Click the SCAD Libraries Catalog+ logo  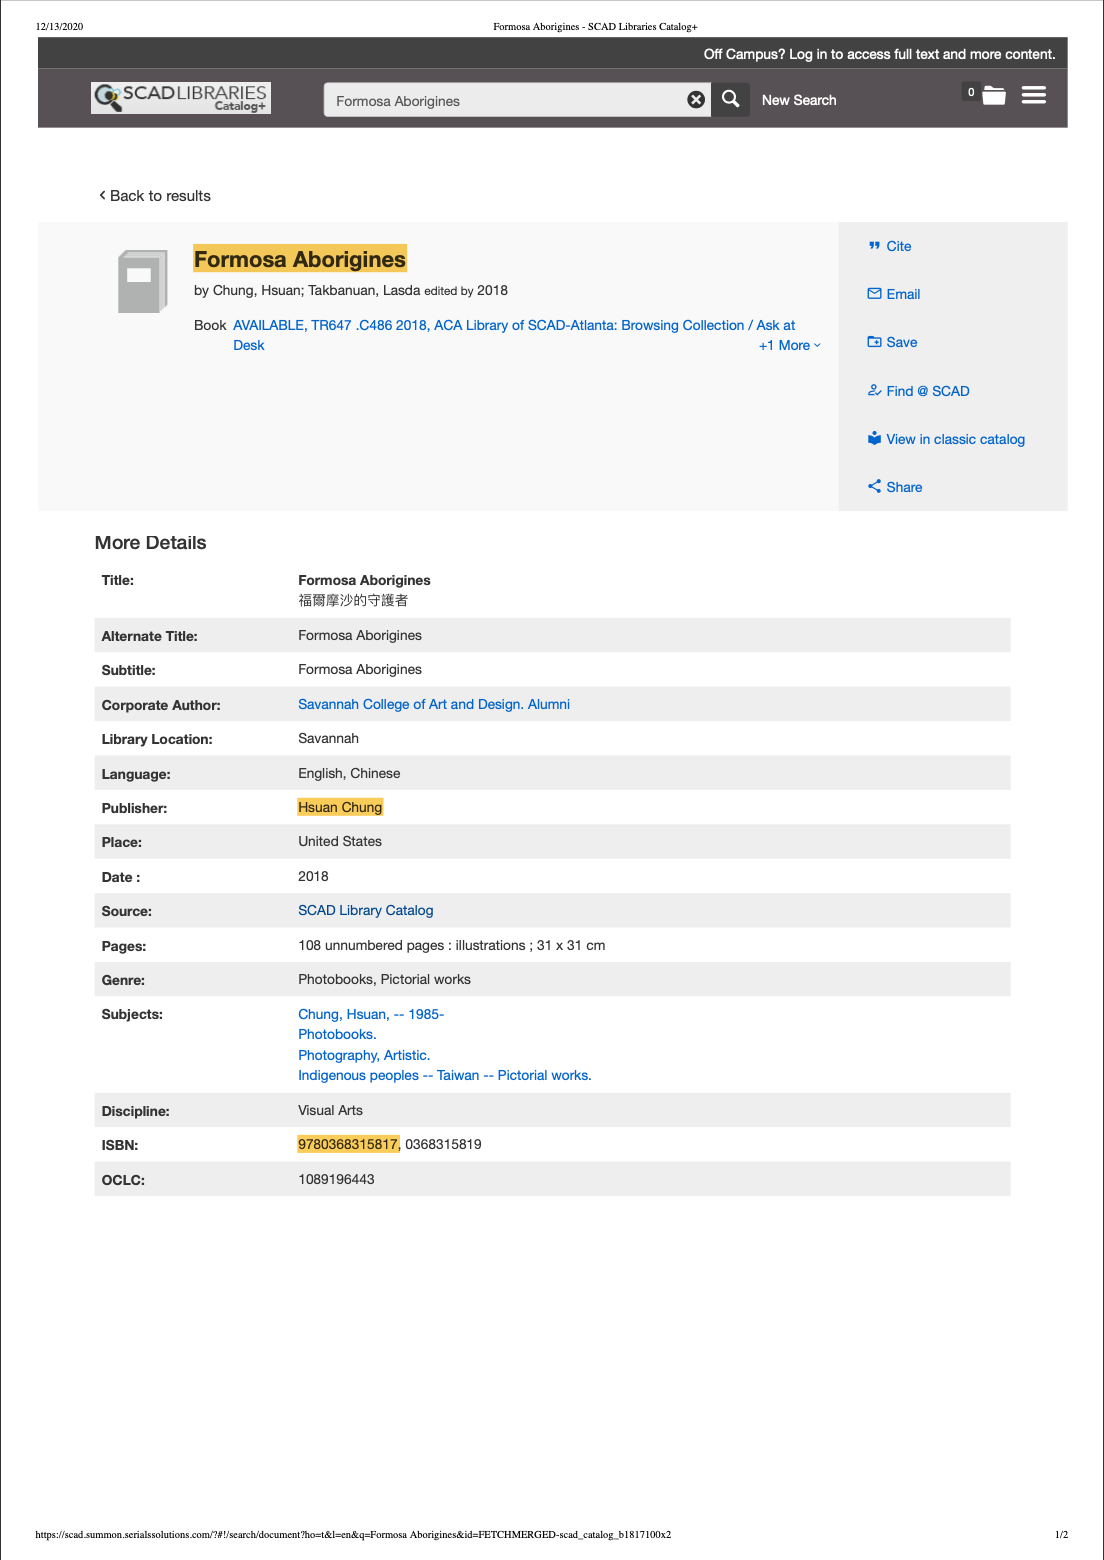click(x=181, y=98)
